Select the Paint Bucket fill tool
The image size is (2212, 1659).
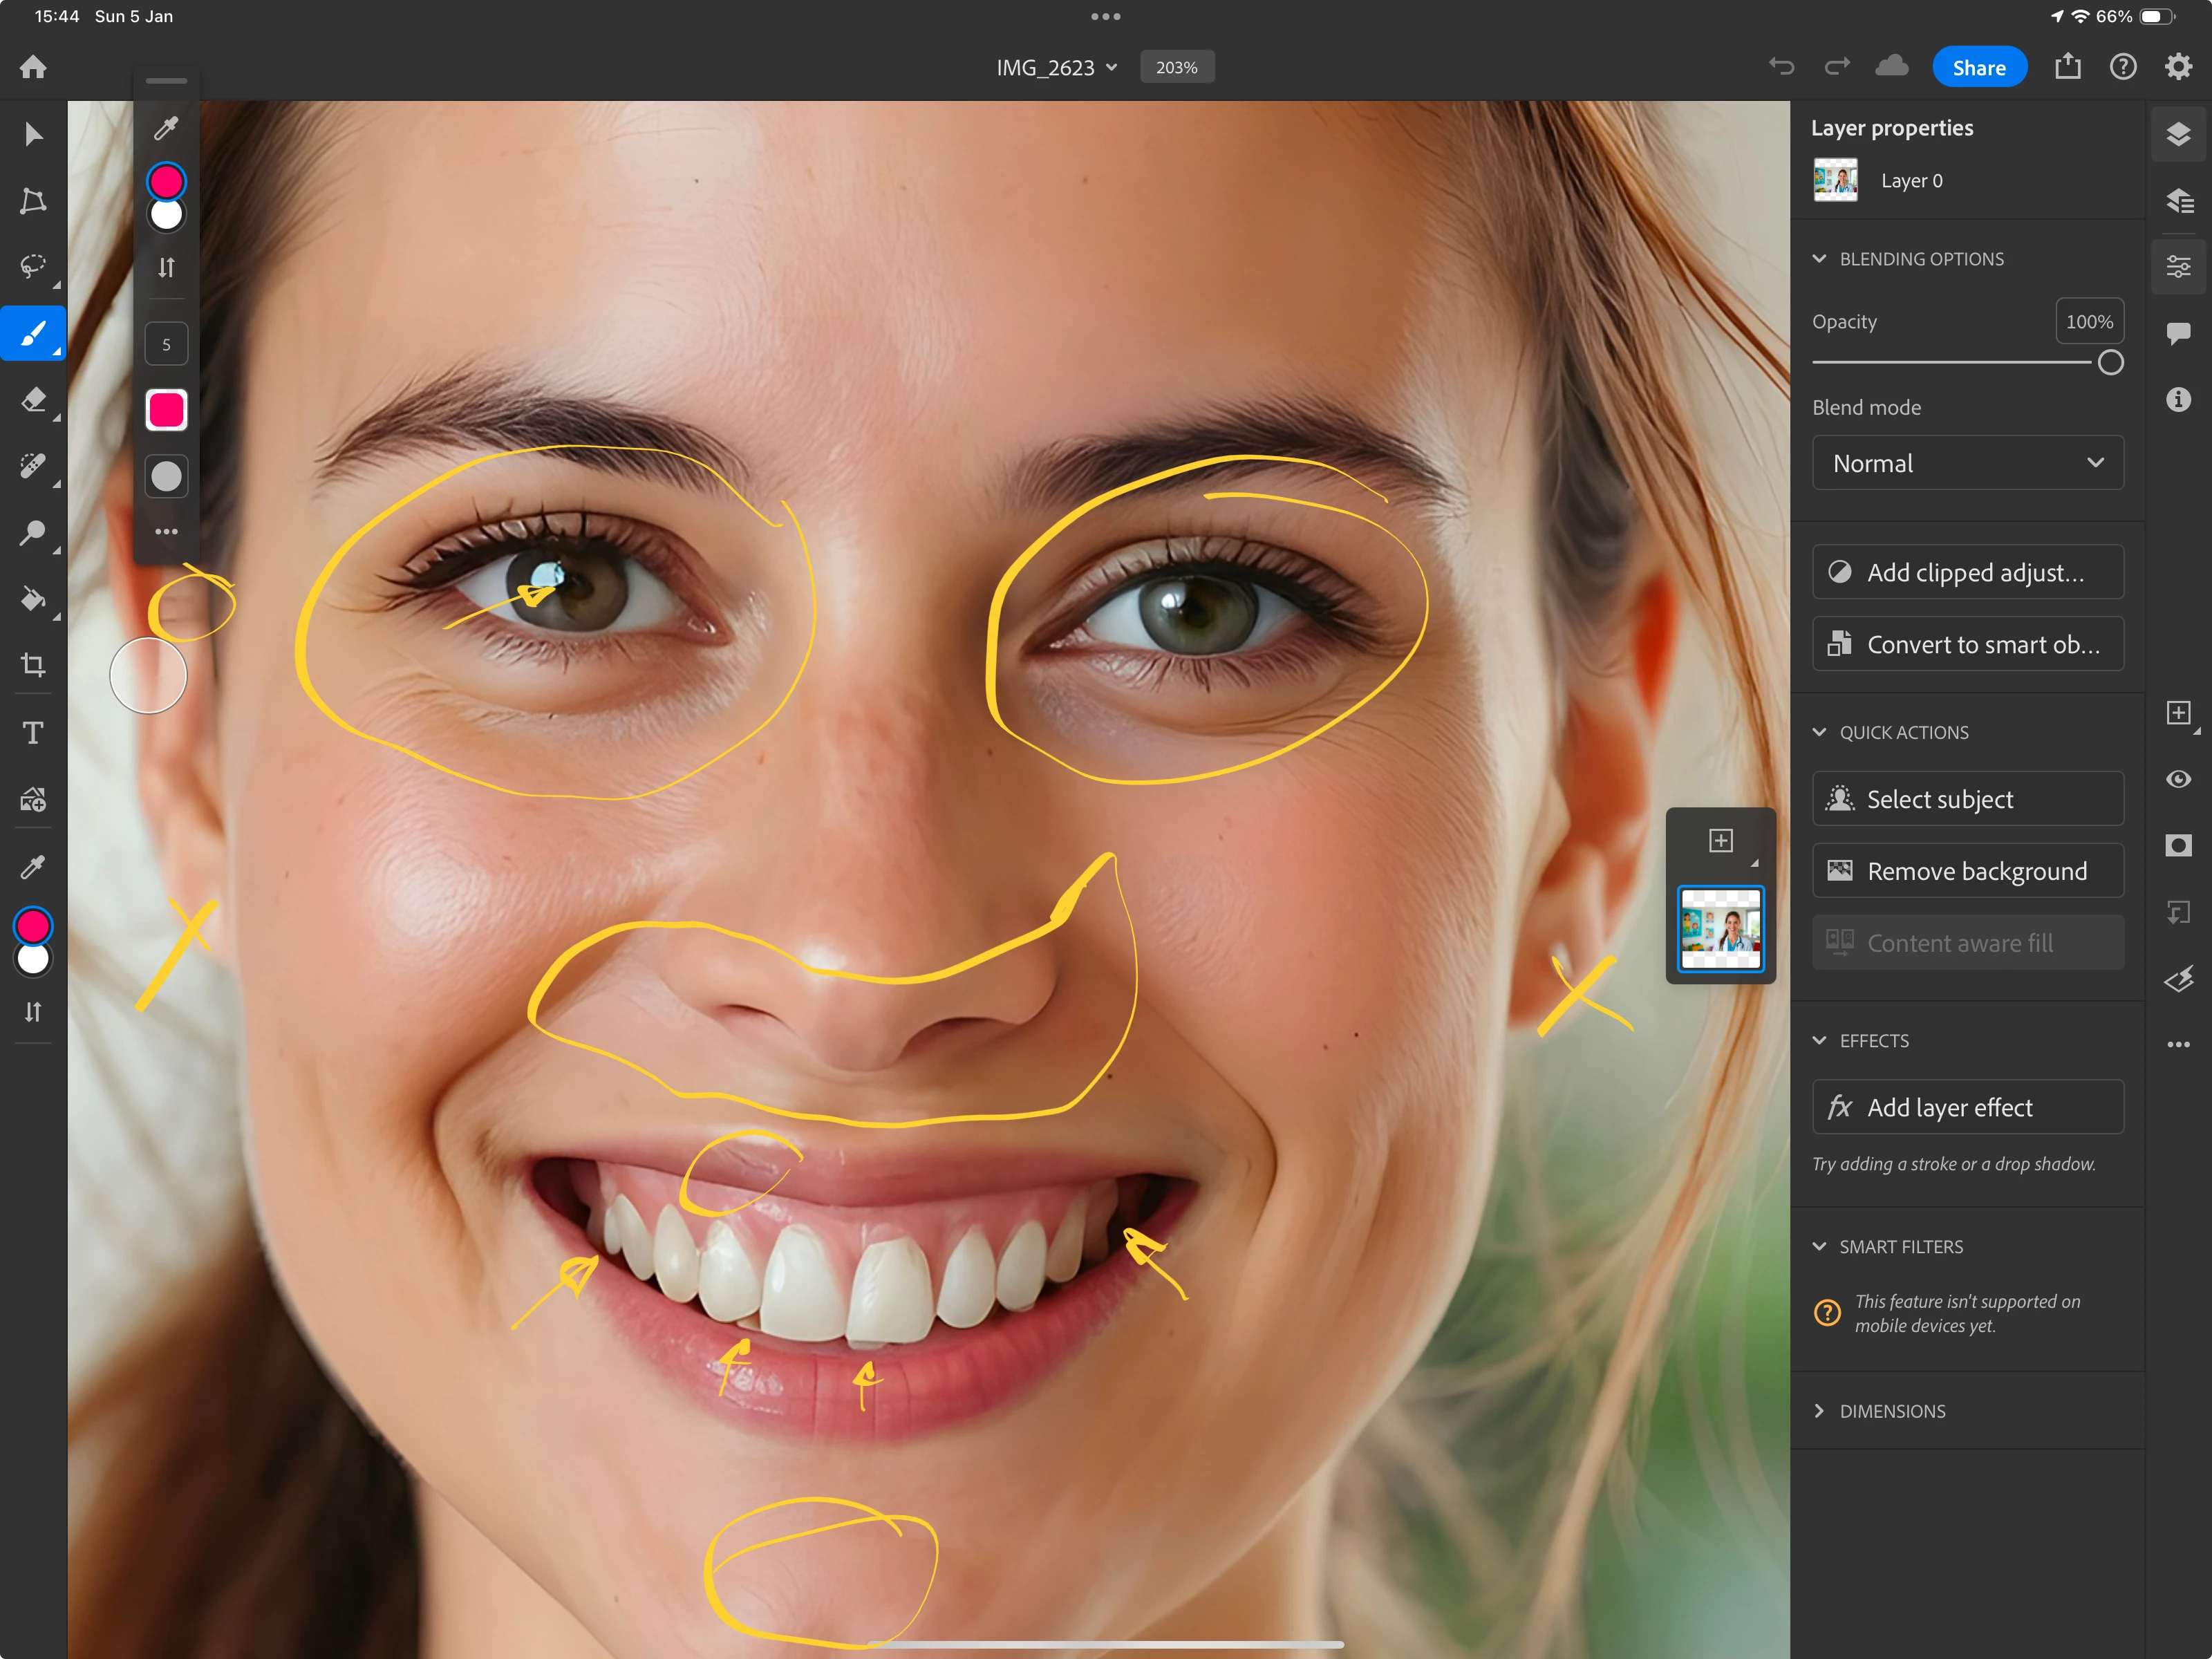(33, 599)
